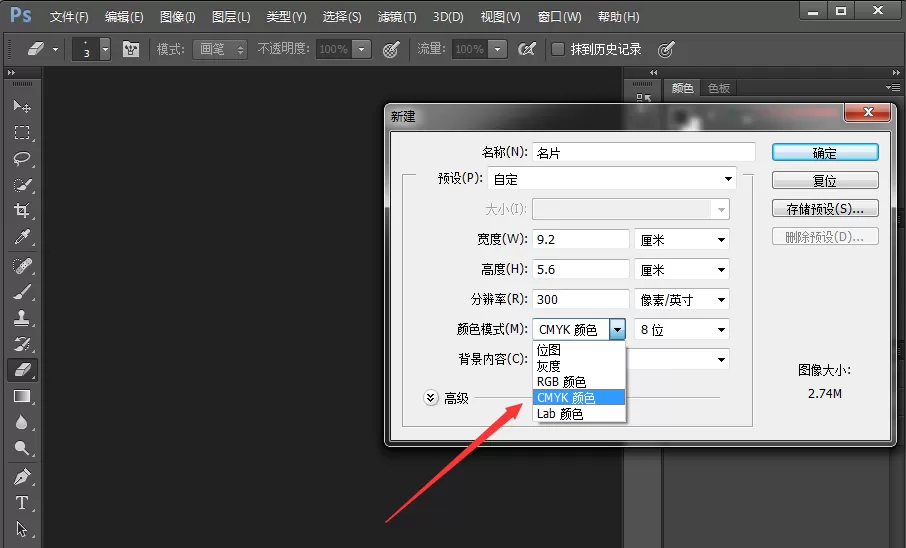Choose Grayscale color mode option
The image size is (906, 548).
pyautogui.click(x=578, y=366)
